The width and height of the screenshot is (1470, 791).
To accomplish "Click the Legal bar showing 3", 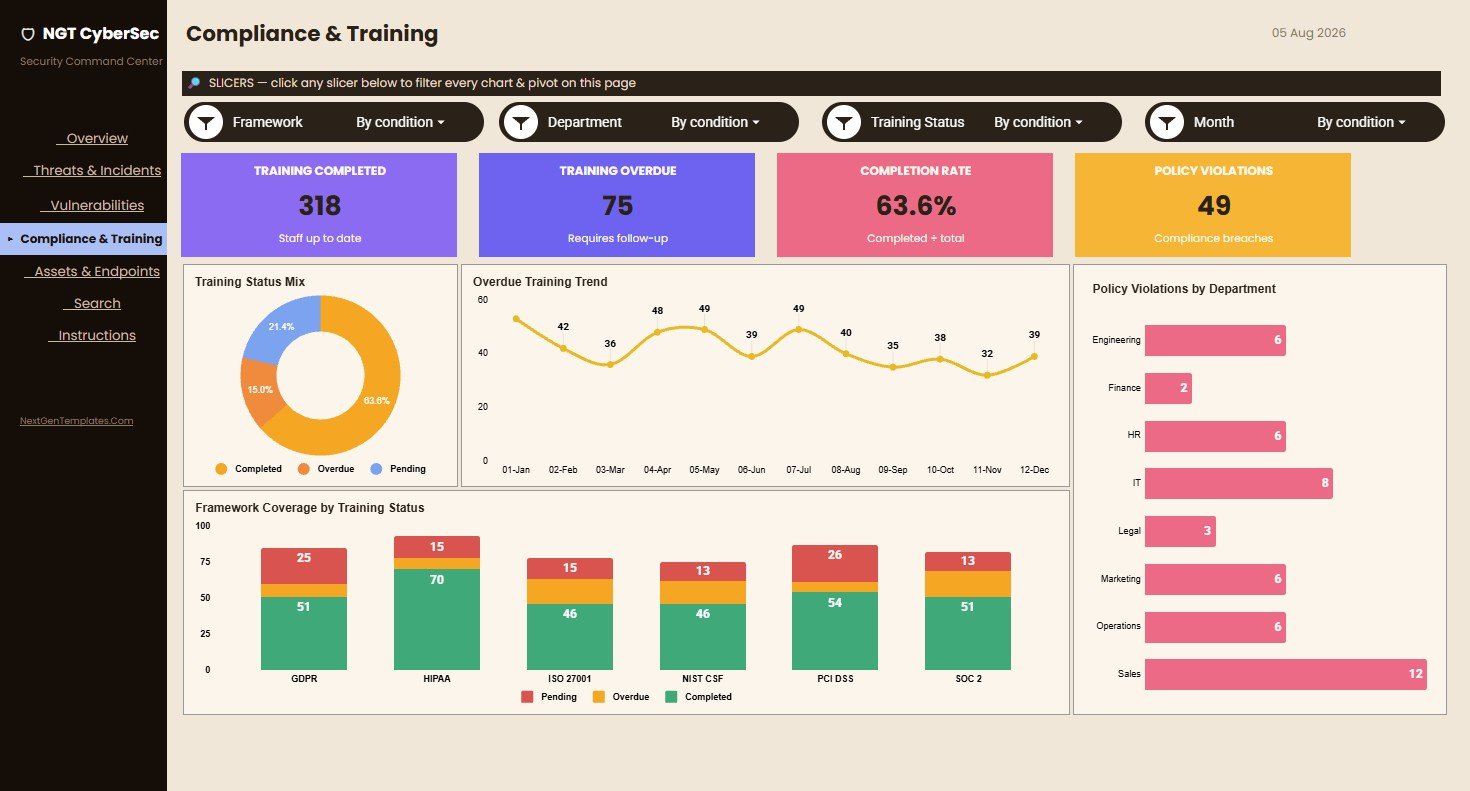I will (x=1180, y=531).
